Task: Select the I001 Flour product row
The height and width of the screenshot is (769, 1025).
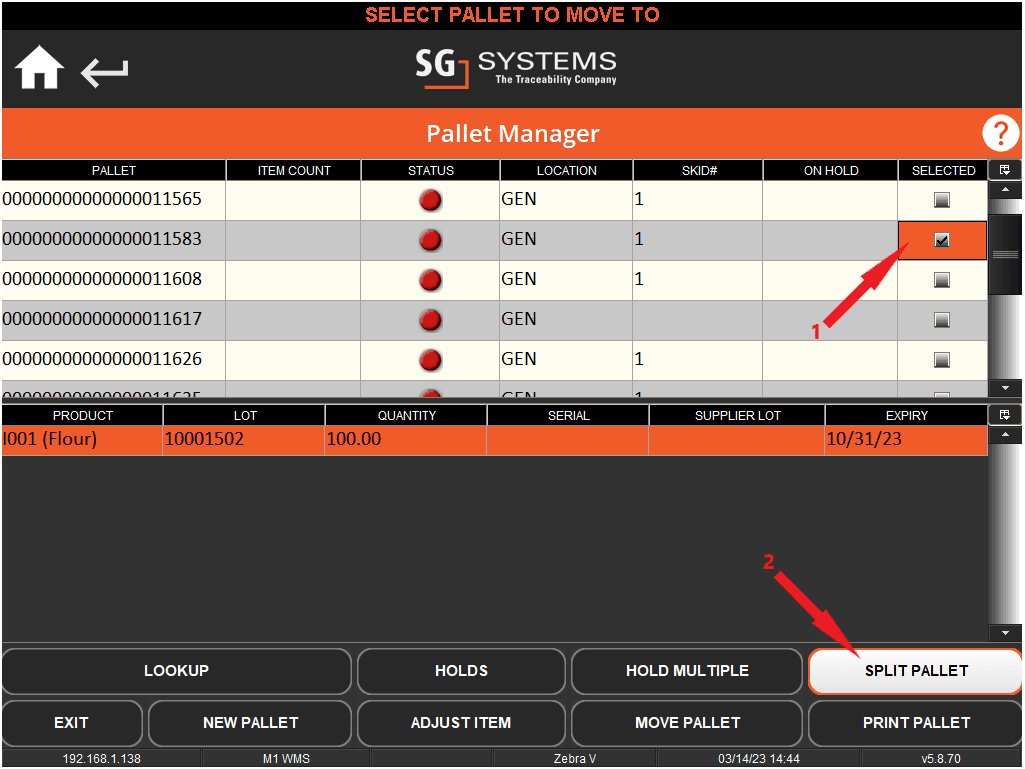Action: click(x=400, y=438)
